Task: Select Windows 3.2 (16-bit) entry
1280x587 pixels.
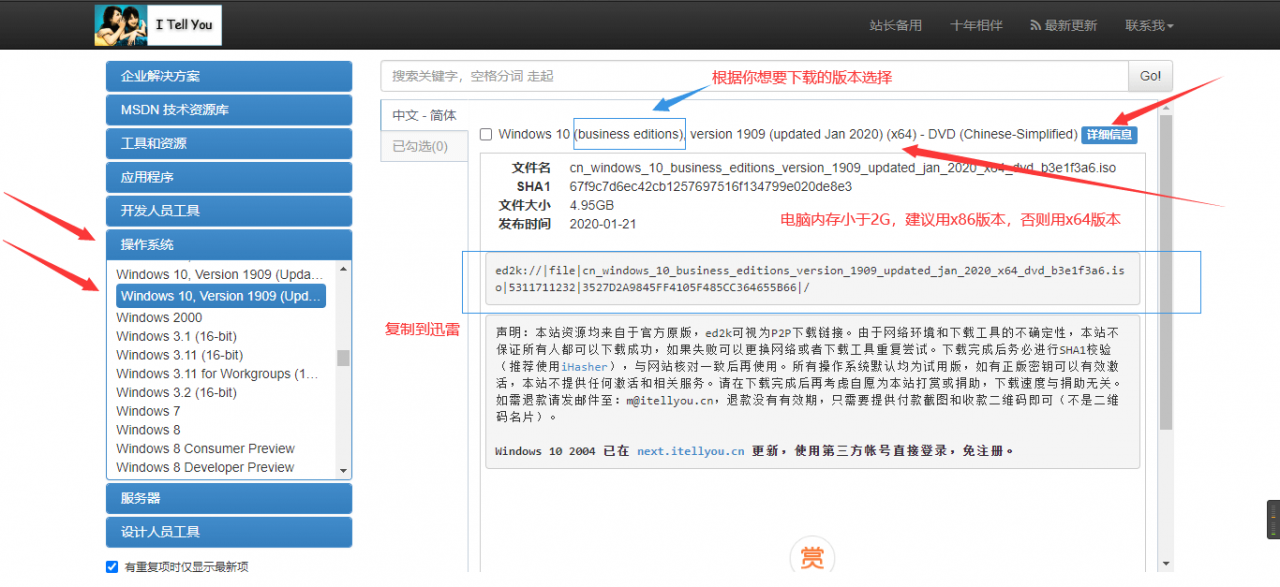Action: coord(176,393)
